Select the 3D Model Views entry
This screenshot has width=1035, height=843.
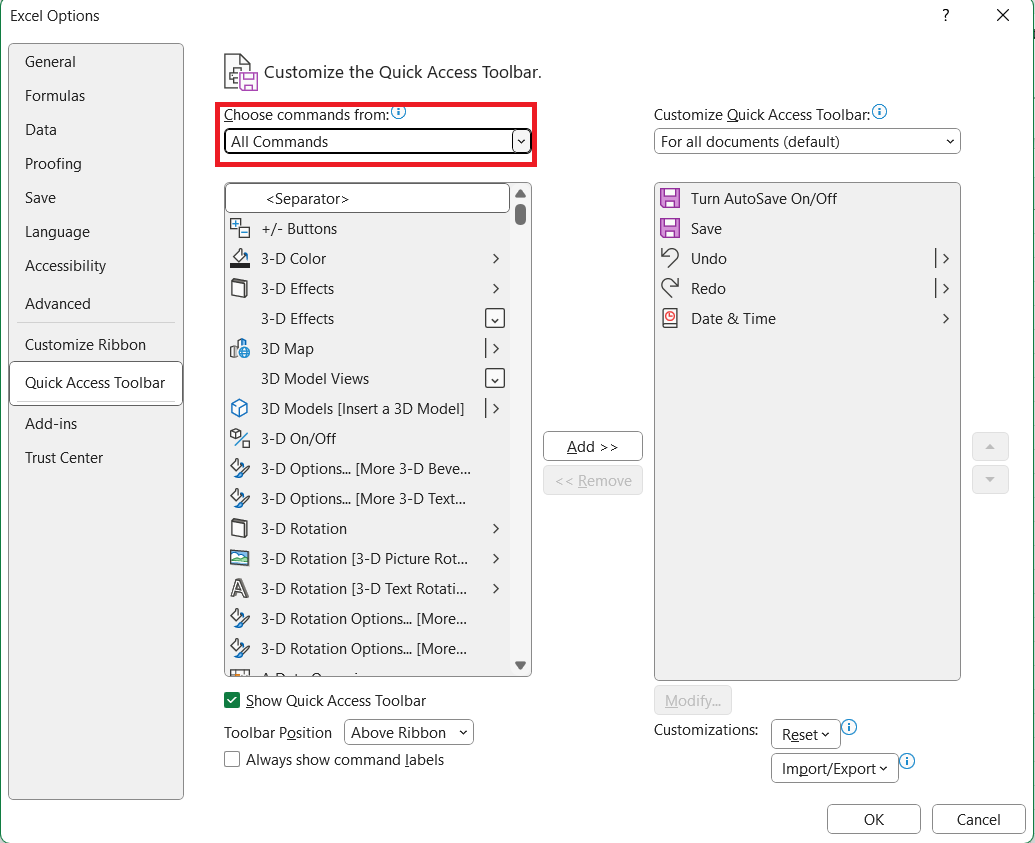click(368, 378)
